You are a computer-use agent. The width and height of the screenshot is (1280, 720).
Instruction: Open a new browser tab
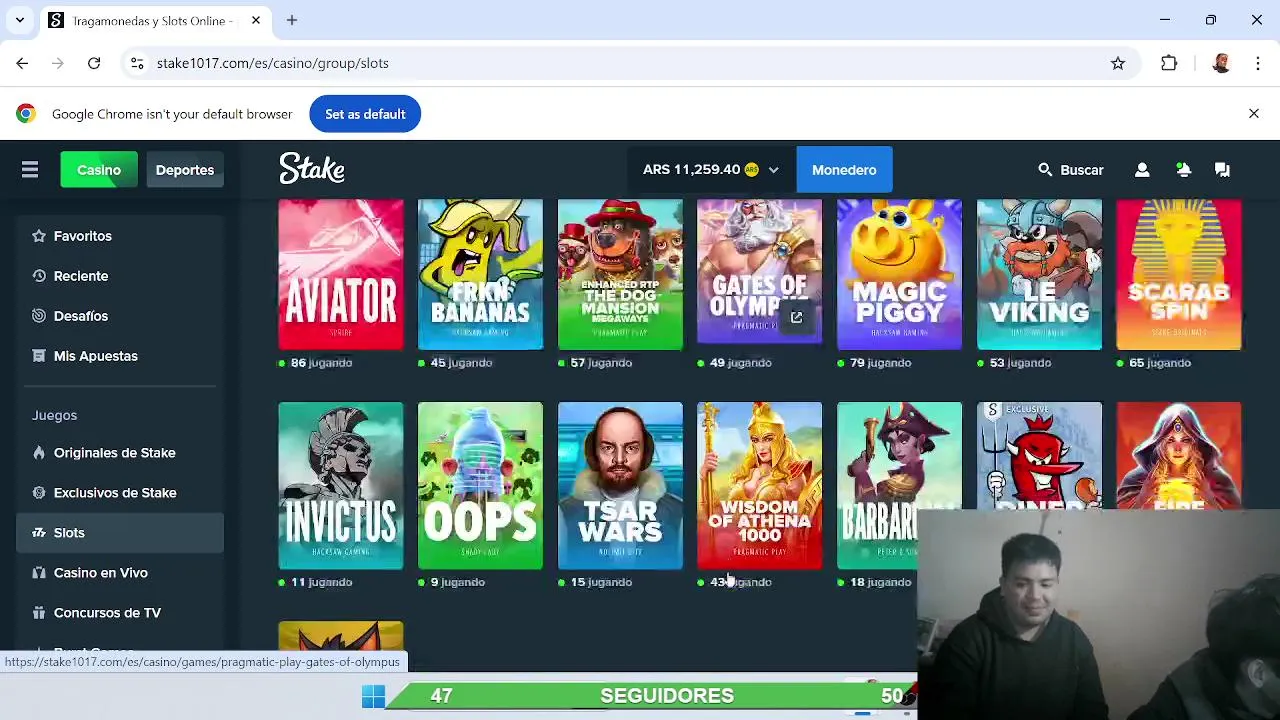292,20
